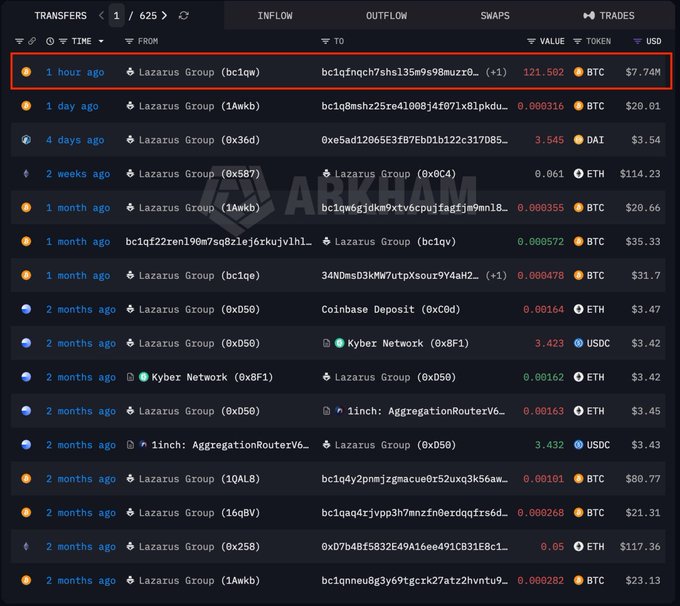Viewport: 680px width, 606px height.
Task: Switch to the OUTFLOW tab
Action: (x=386, y=16)
